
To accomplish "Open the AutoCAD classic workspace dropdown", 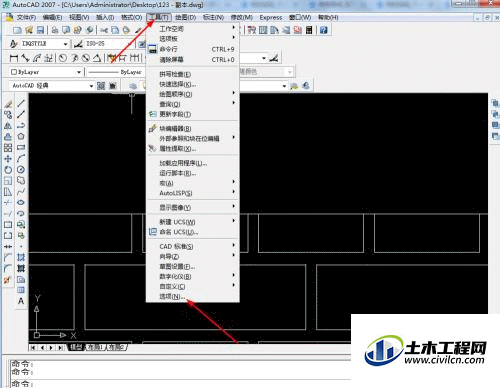I will 52,86.
